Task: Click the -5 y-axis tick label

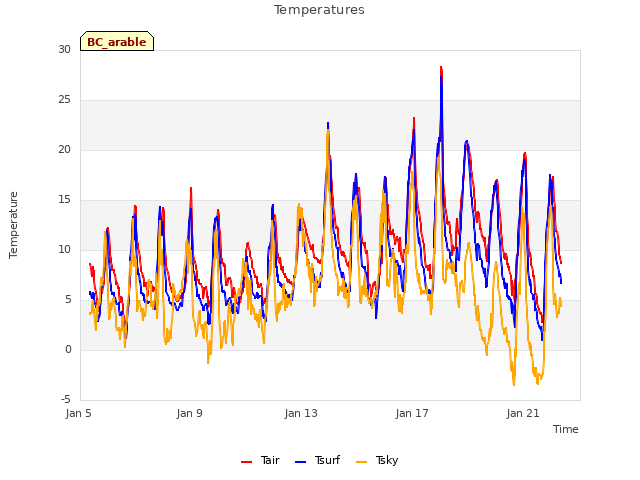Action: coord(66,399)
